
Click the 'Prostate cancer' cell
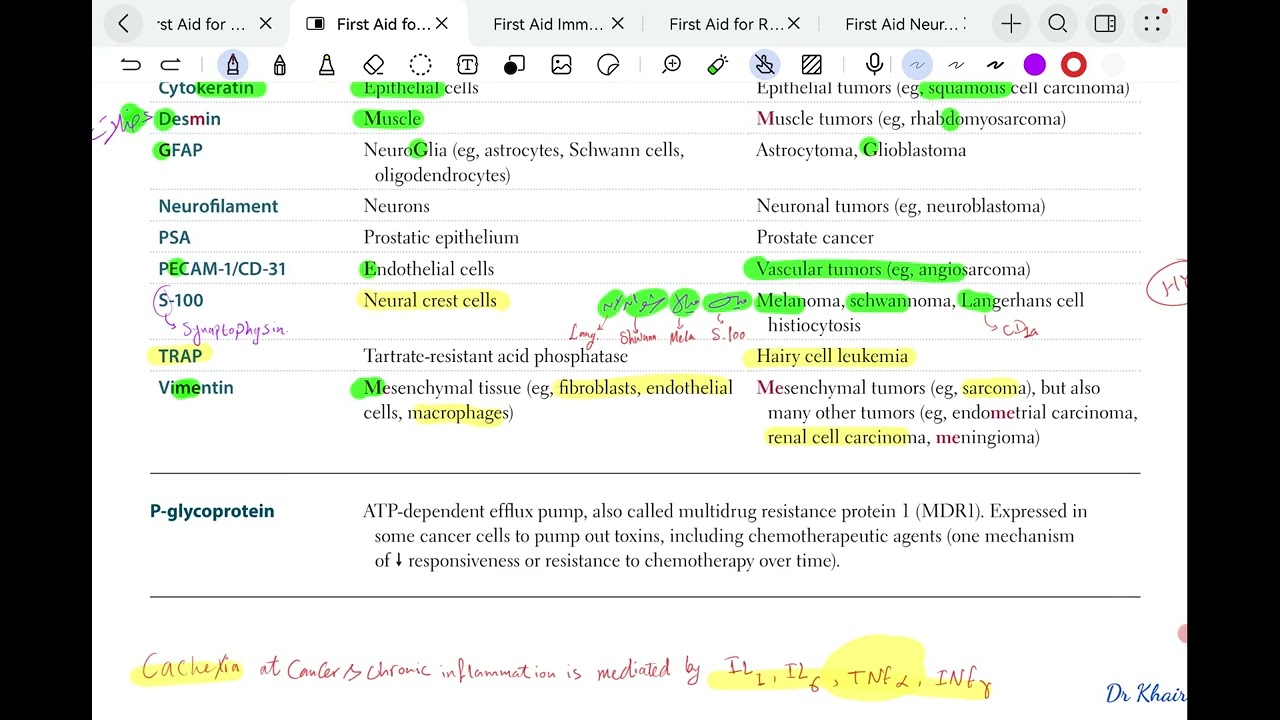click(x=815, y=237)
